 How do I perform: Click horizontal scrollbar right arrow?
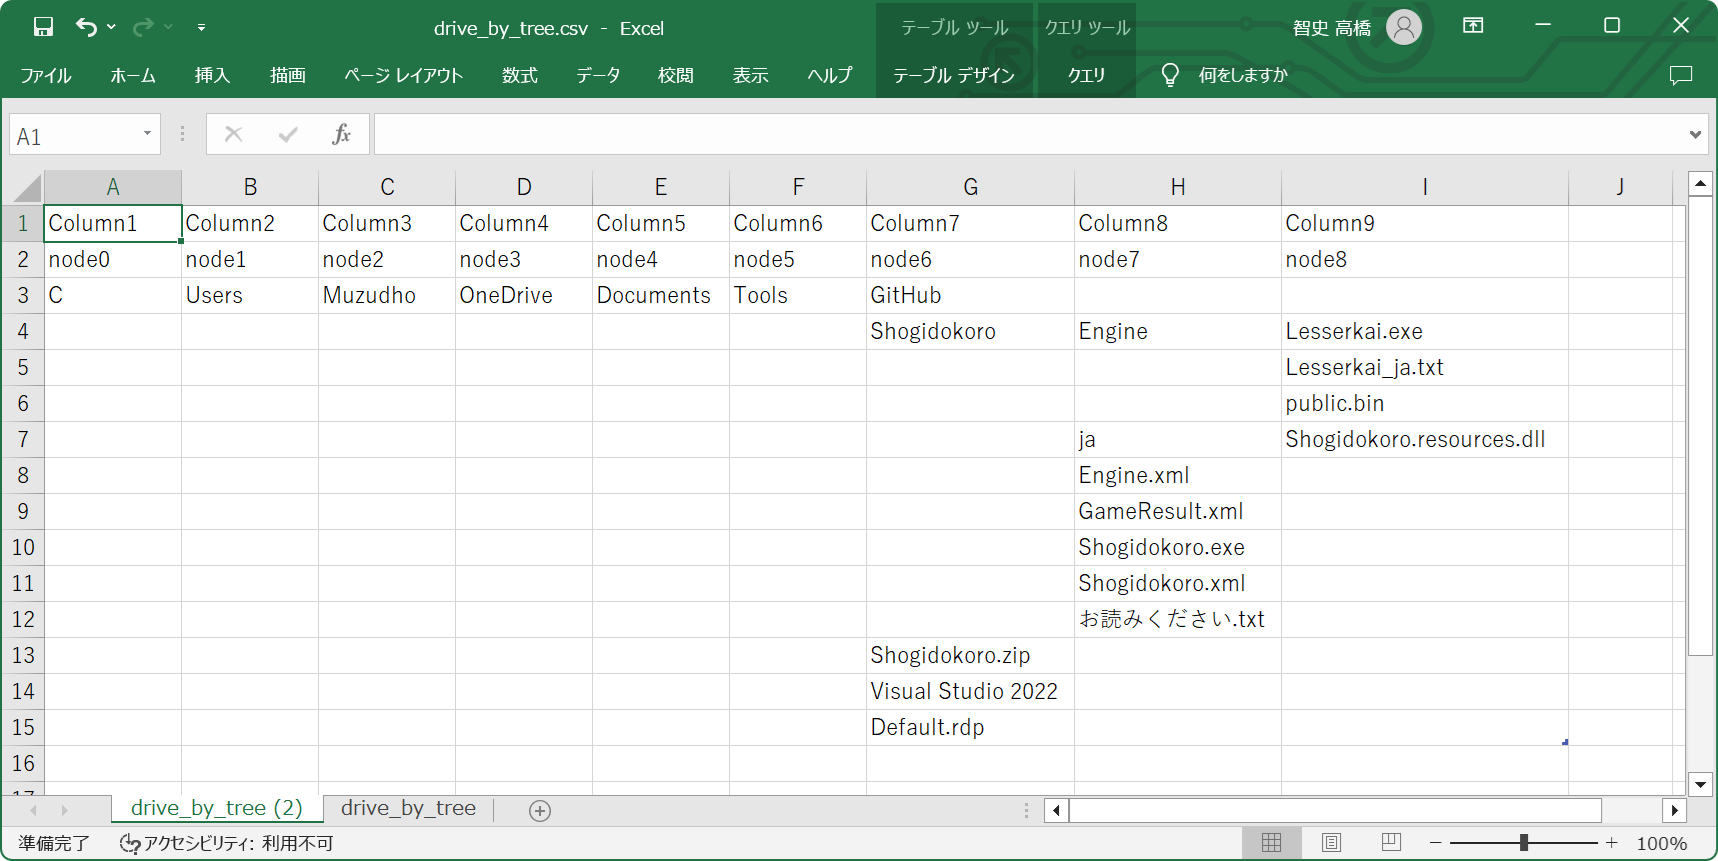(x=1674, y=810)
